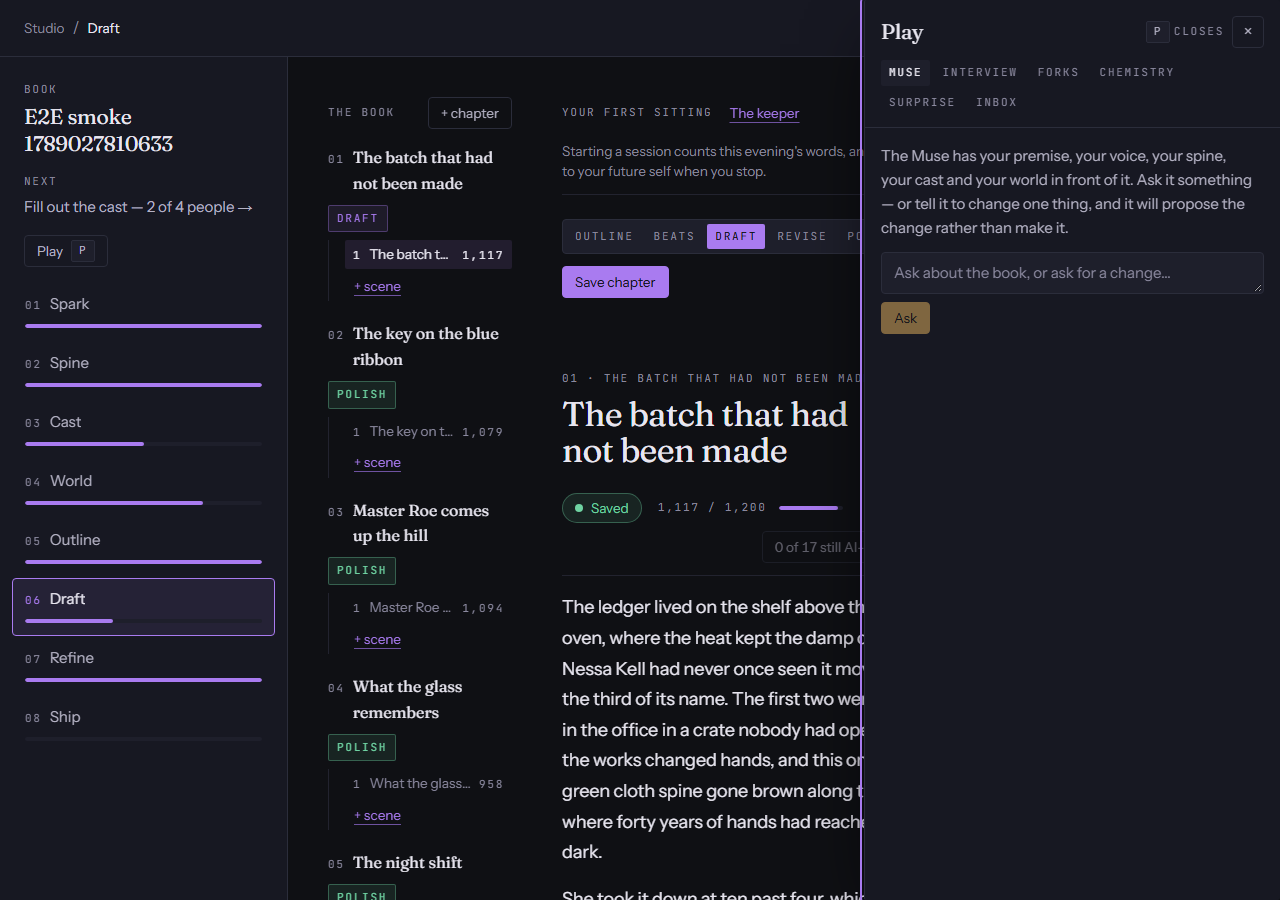Open chapter 'Master Roe comes up the hill'
The height and width of the screenshot is (900, 1280).
421,523
